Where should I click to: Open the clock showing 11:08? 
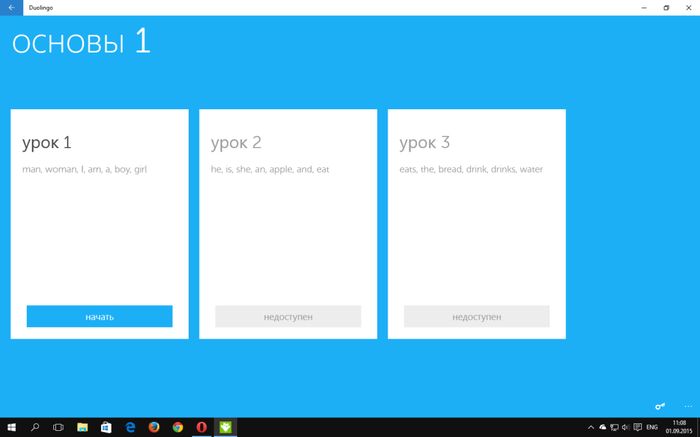pyautogui.click(x=679, y=427)
